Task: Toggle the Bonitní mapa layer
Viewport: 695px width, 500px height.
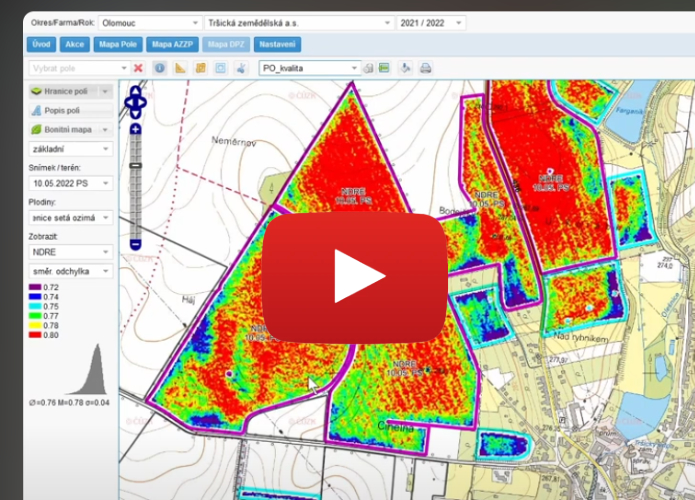Action: [63, 129]
